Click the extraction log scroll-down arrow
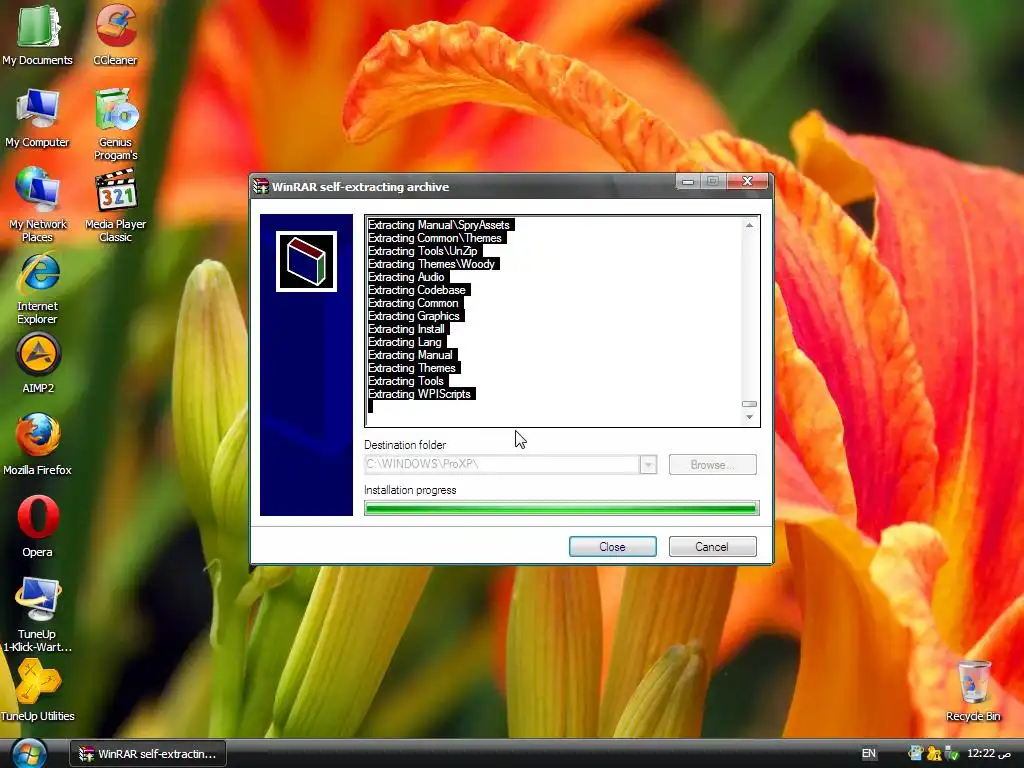 coord(749,417)
